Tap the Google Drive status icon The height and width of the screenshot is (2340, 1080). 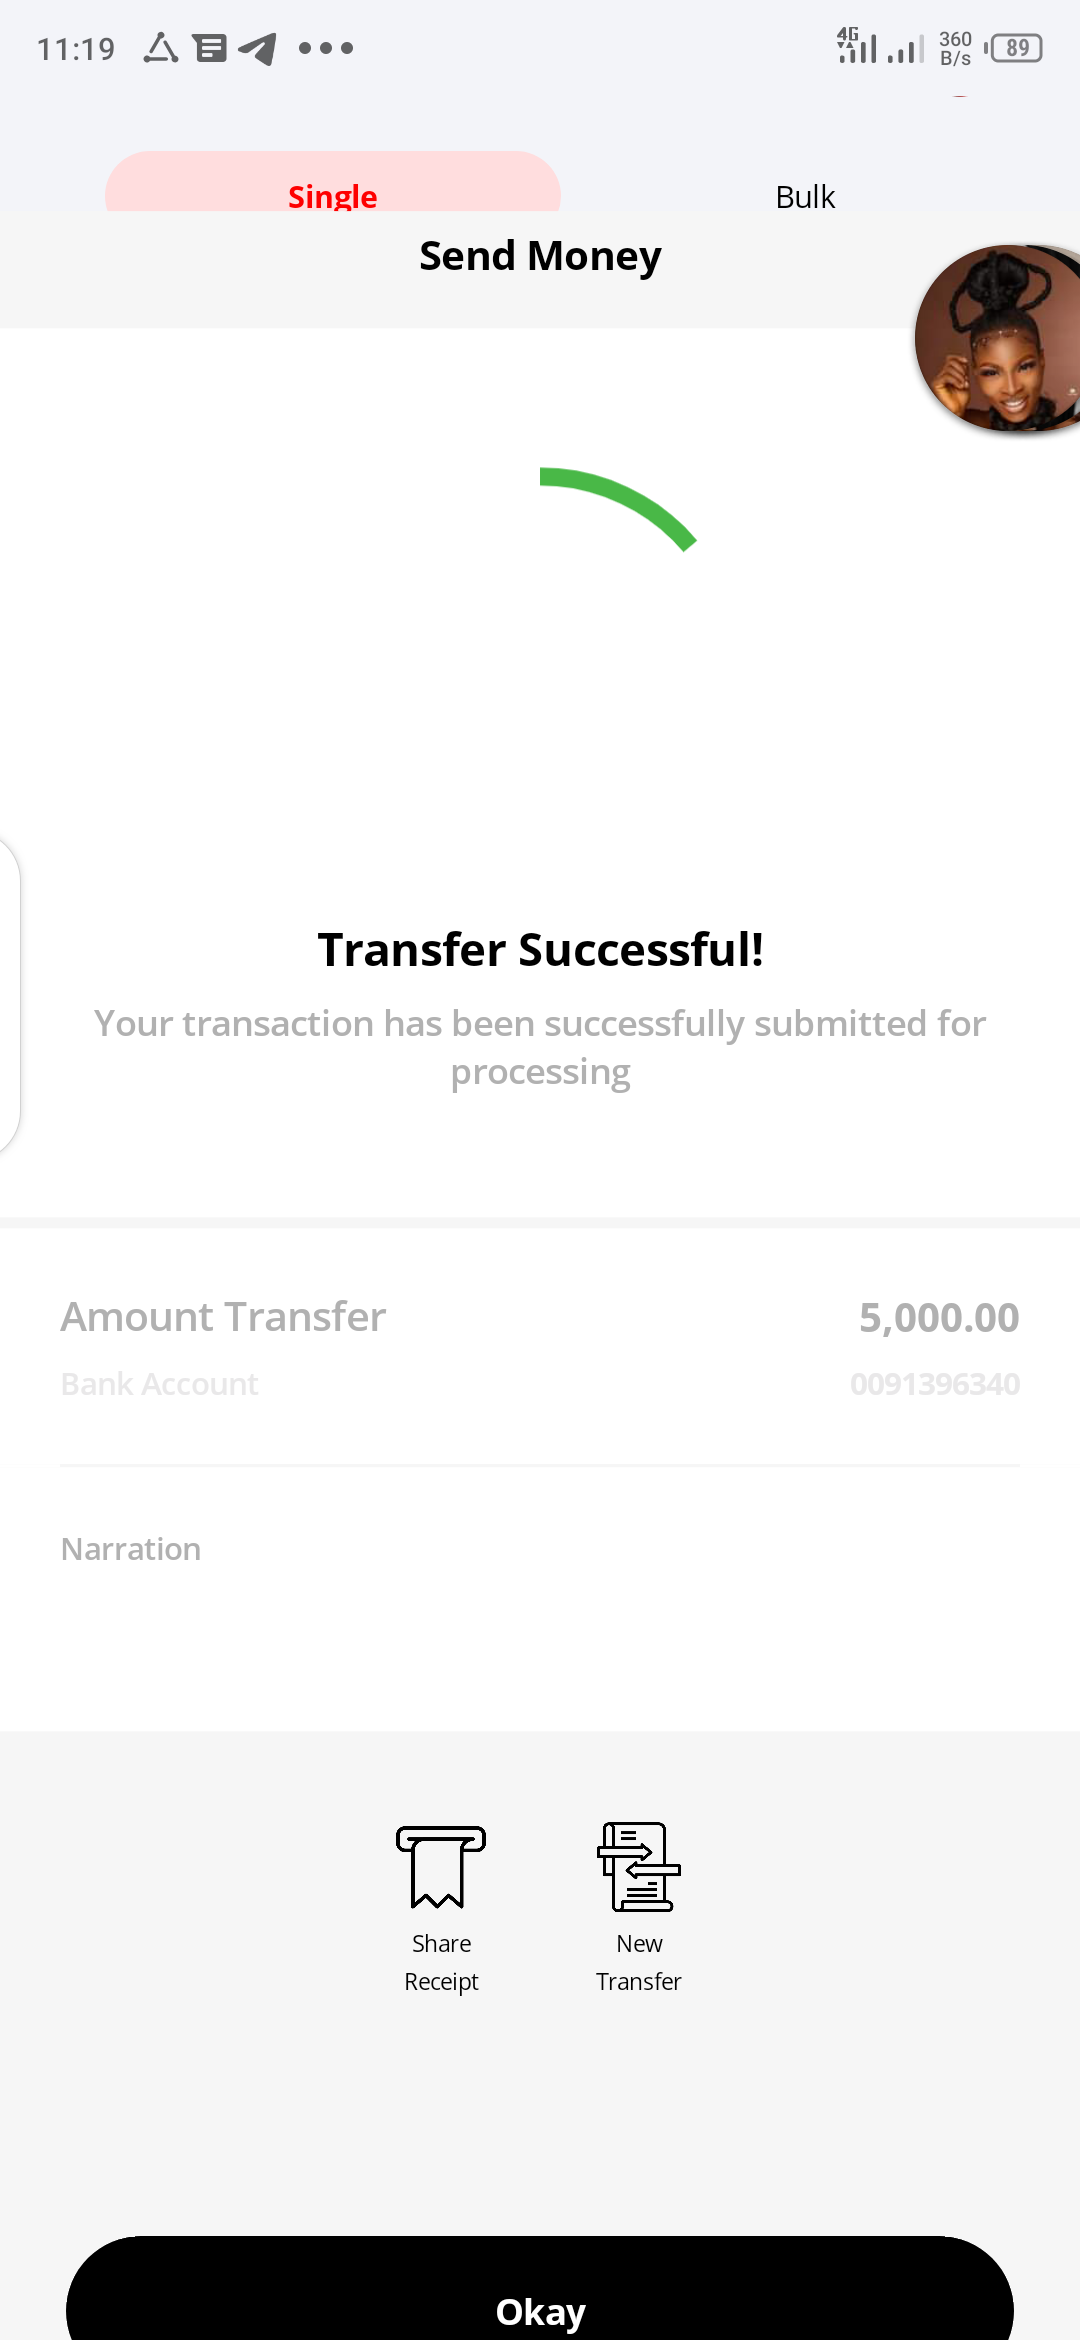point(161,48)
